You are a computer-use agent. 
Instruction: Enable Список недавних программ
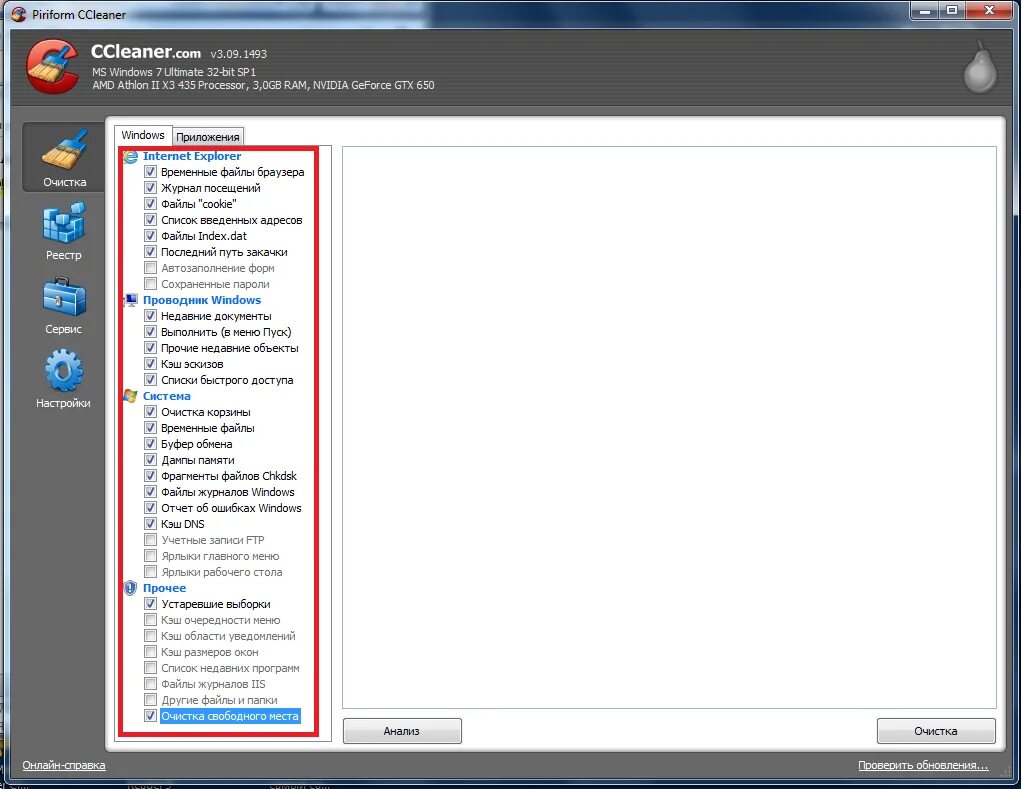(150, 668)
